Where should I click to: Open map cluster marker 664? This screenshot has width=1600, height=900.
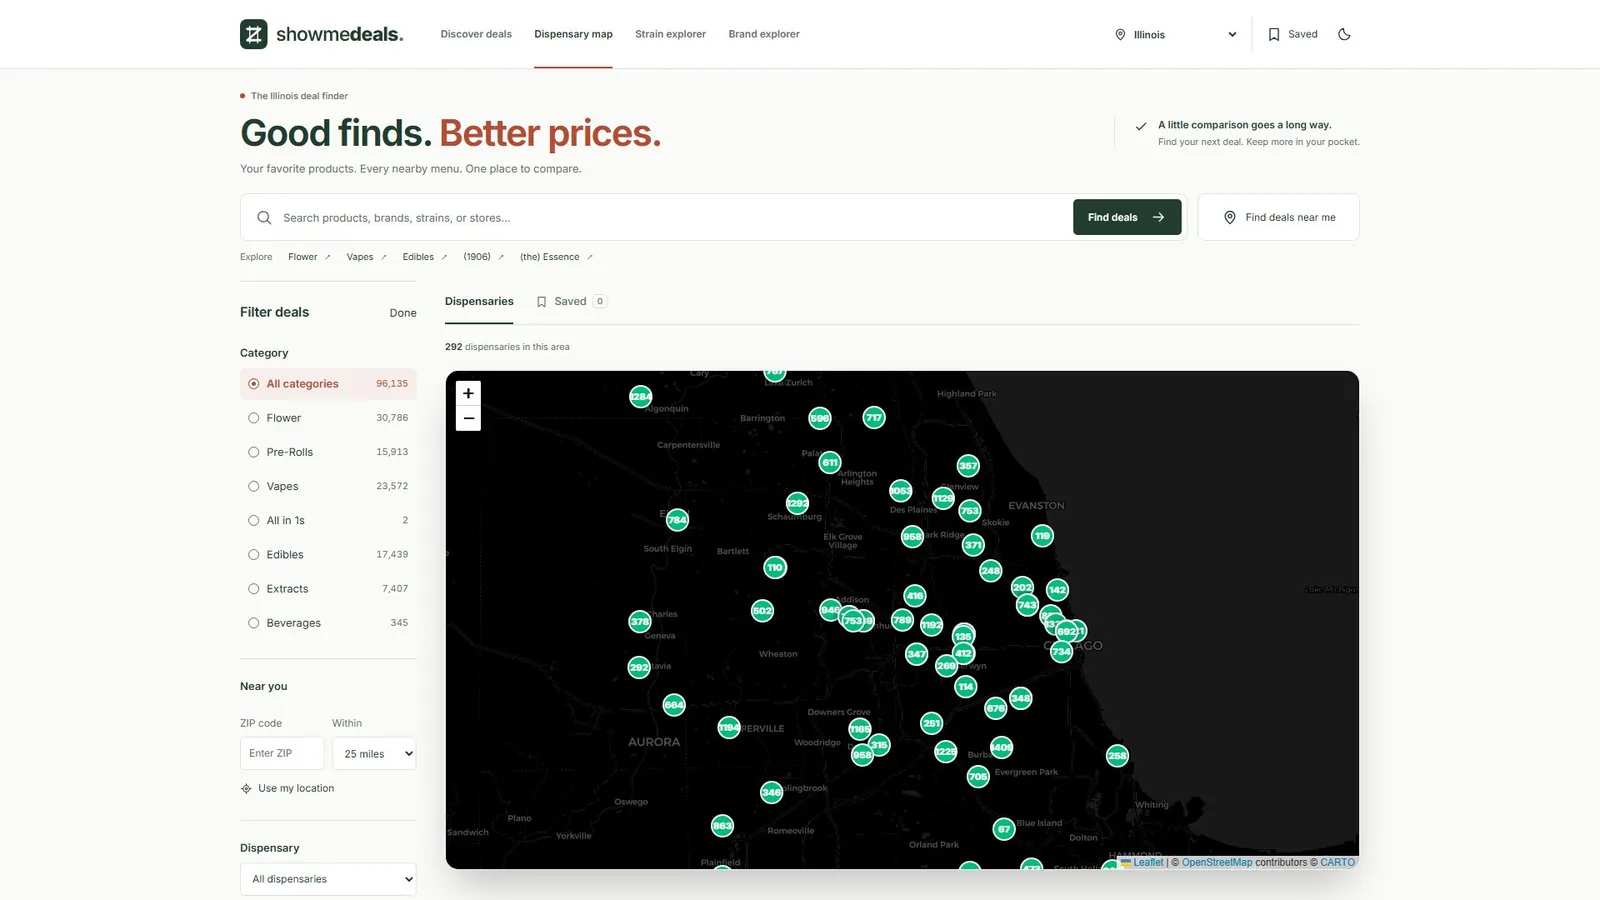pos(674,704)
